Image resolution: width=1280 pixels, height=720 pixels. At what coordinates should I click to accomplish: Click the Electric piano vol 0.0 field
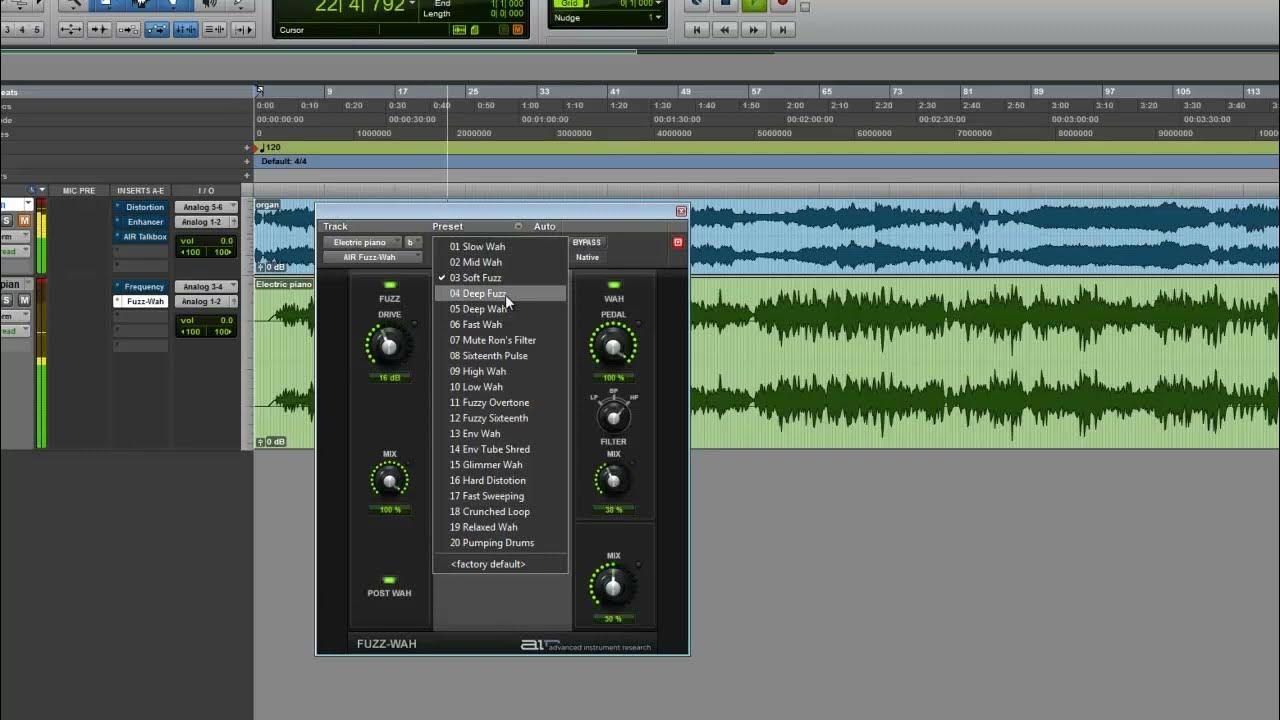pos(206,321)
